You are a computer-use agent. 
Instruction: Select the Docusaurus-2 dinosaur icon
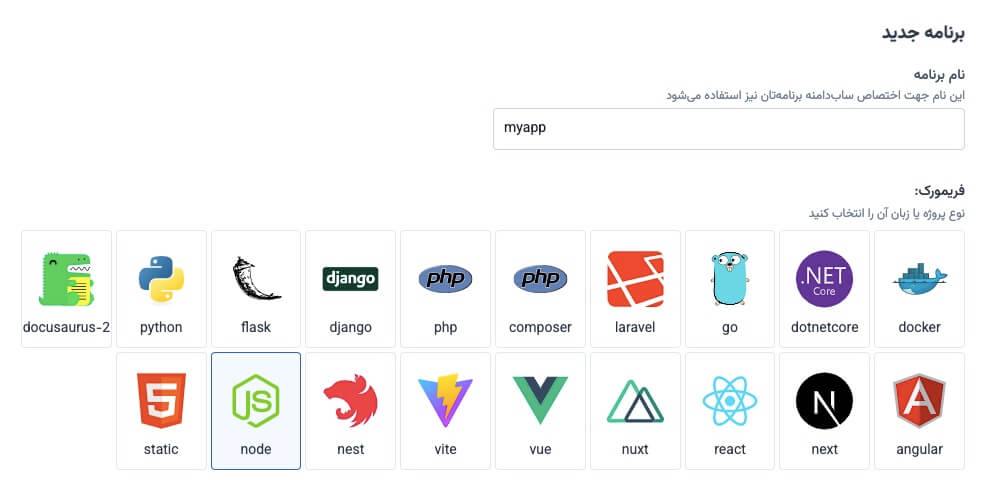pos(66,279)
